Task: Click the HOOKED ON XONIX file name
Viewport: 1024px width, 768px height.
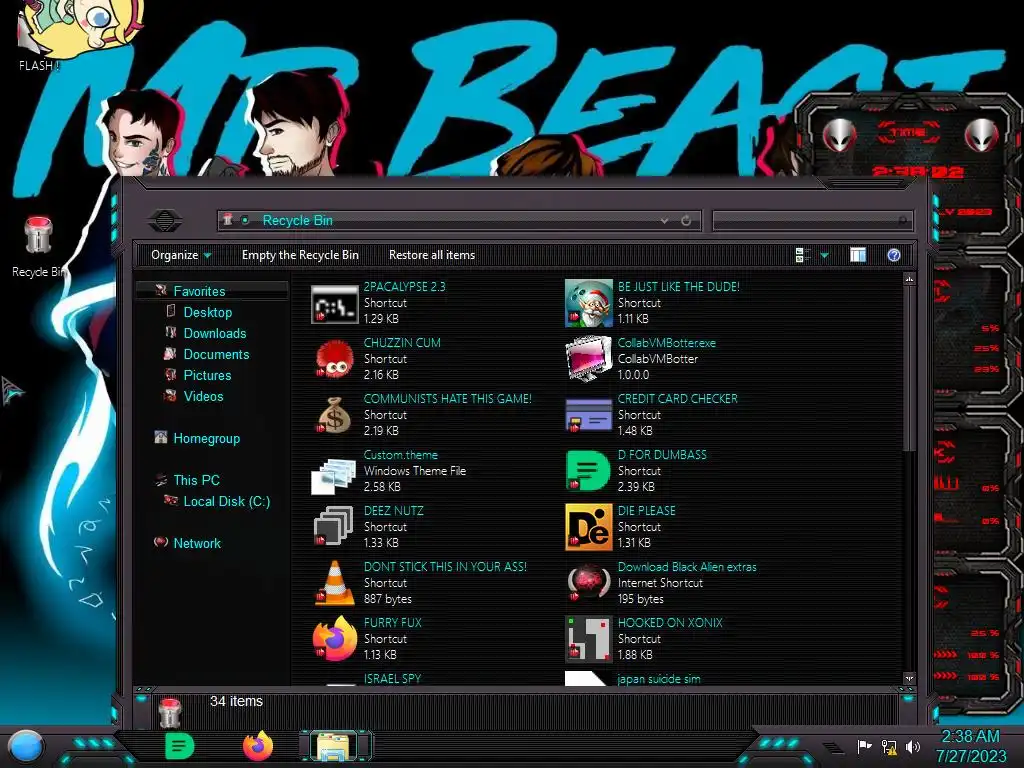Action: click(x=670, y=623)
